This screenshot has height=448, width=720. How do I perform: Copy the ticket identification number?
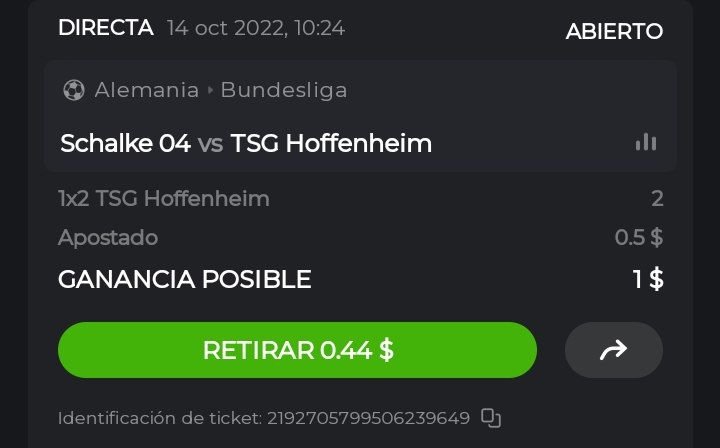click(490, 418)
